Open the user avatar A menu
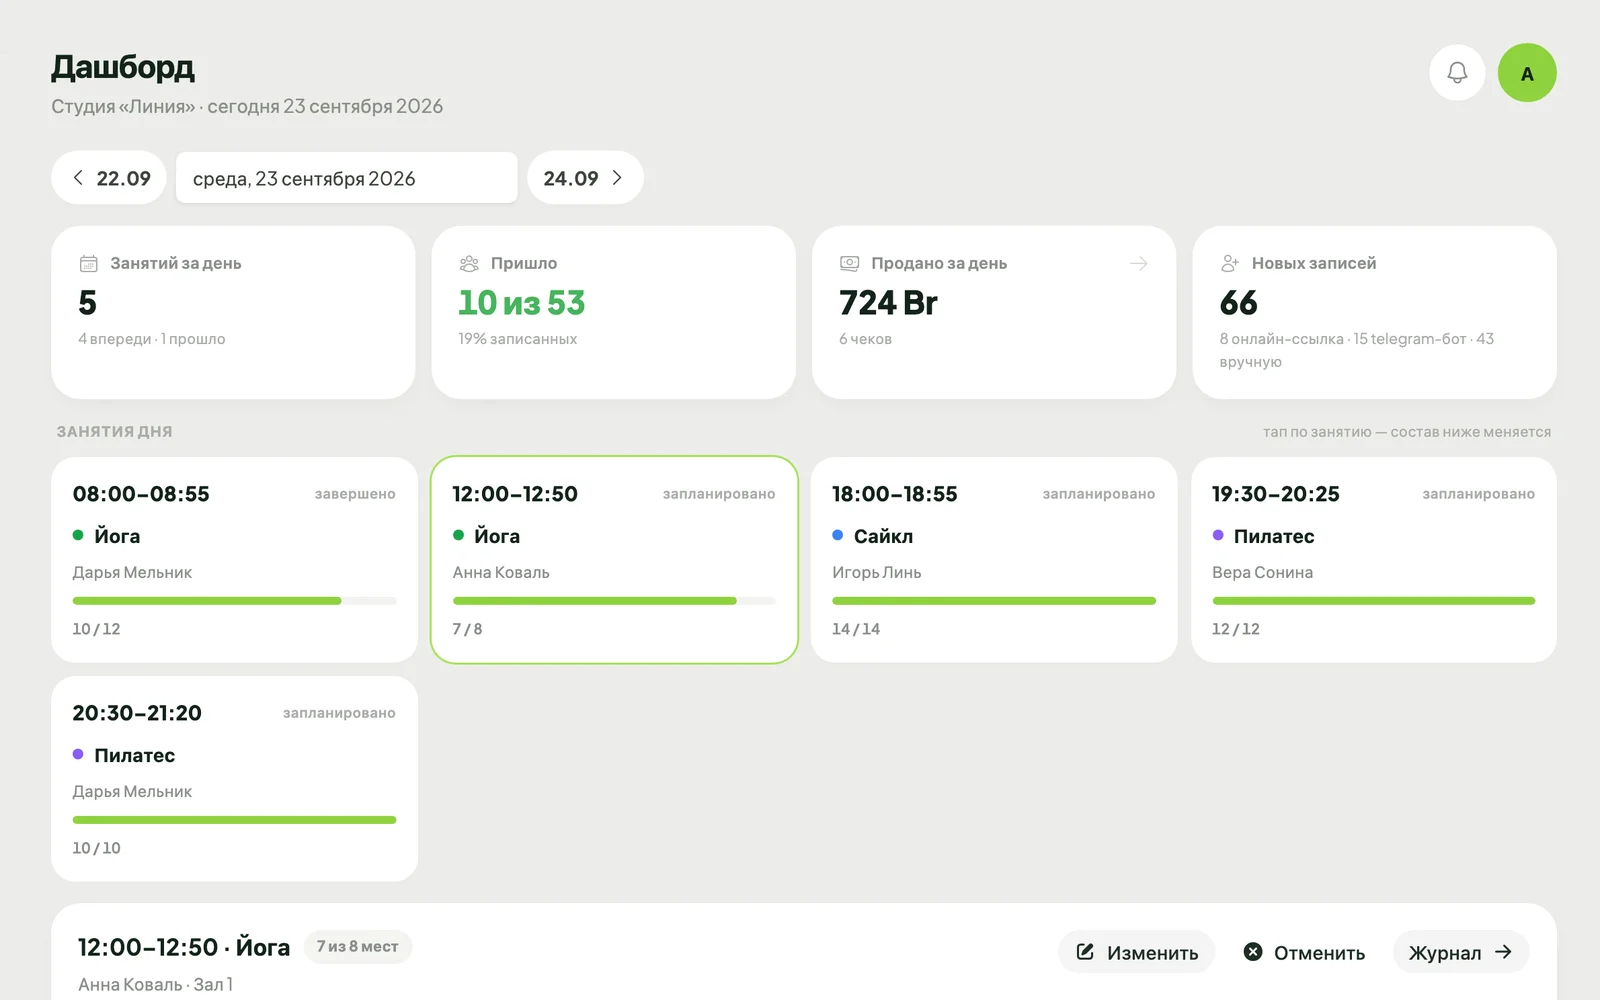Screen dimensions: 1600x1000 (1527, 73)
